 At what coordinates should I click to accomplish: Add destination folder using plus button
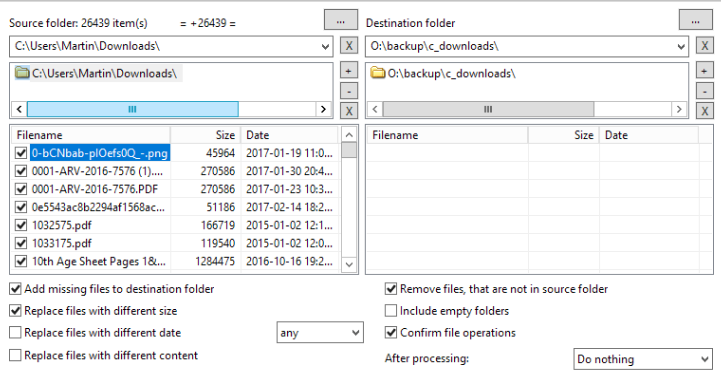click(704, 71)
